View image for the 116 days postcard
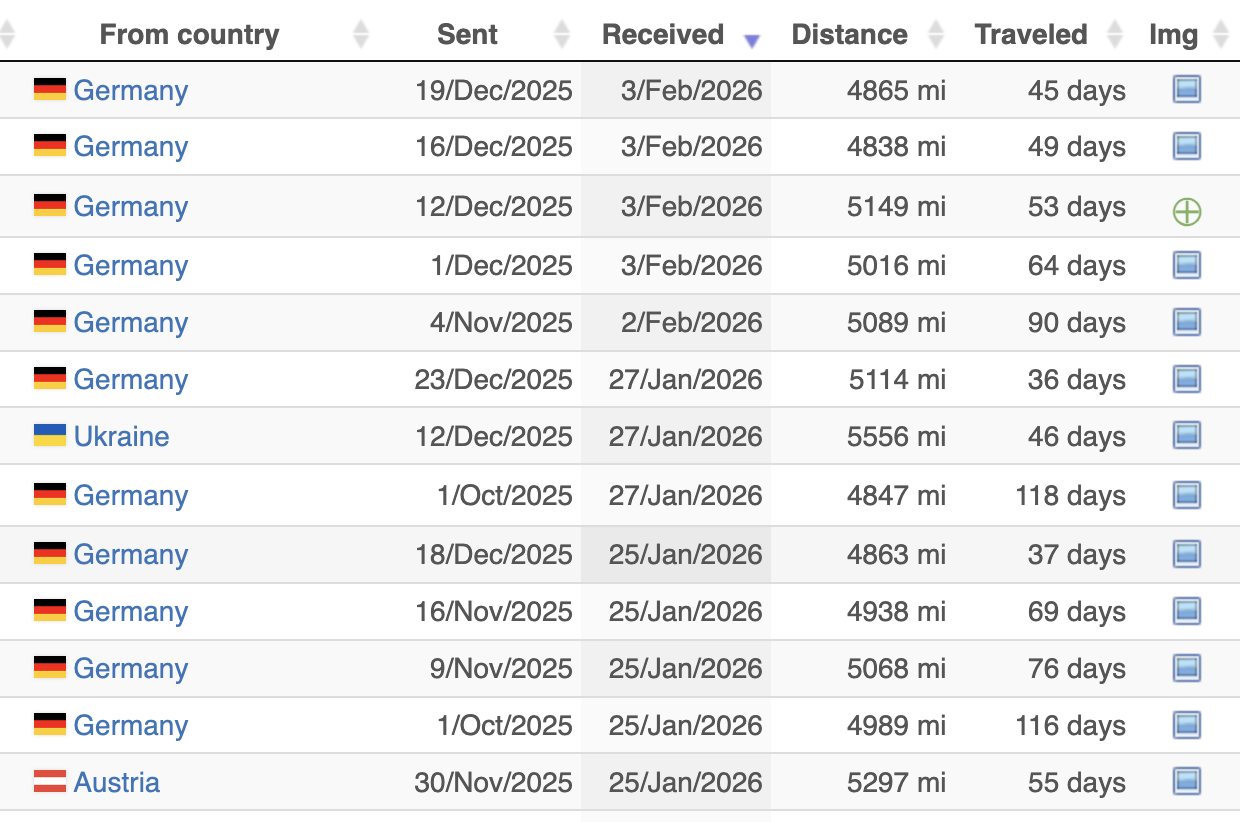 tap(1186, 724)
